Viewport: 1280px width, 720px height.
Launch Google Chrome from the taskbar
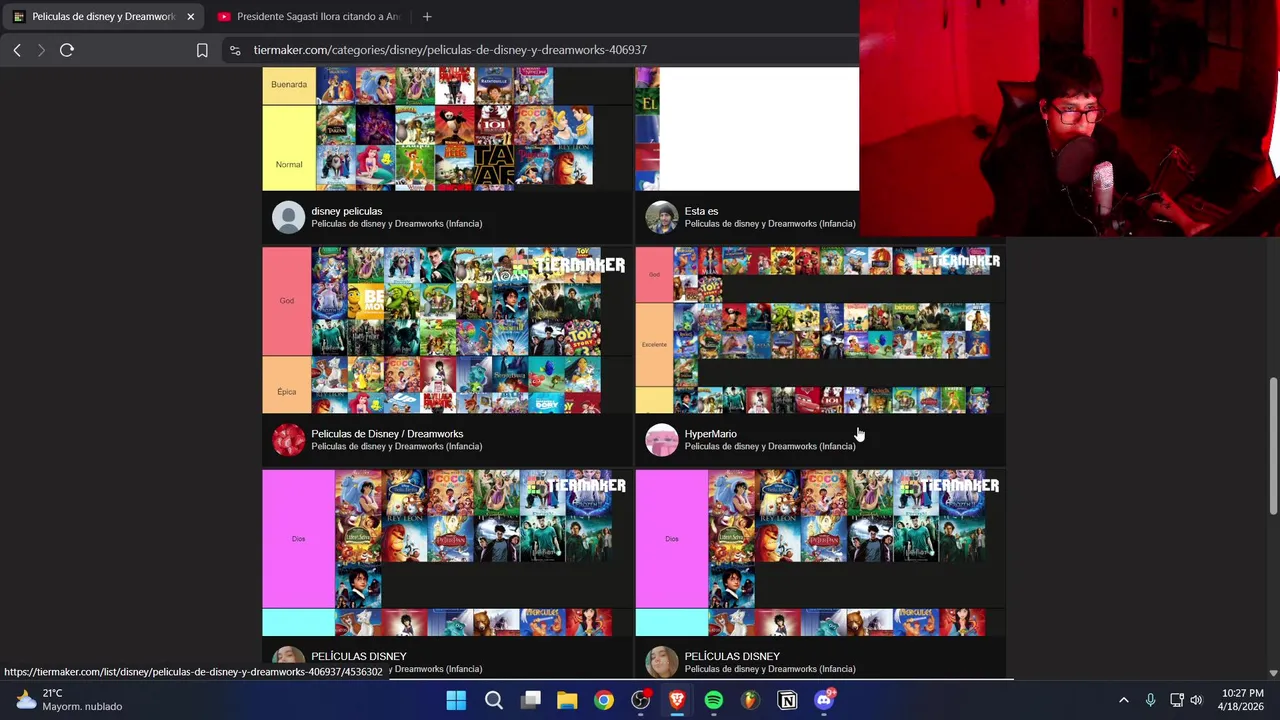coord(604,700)
